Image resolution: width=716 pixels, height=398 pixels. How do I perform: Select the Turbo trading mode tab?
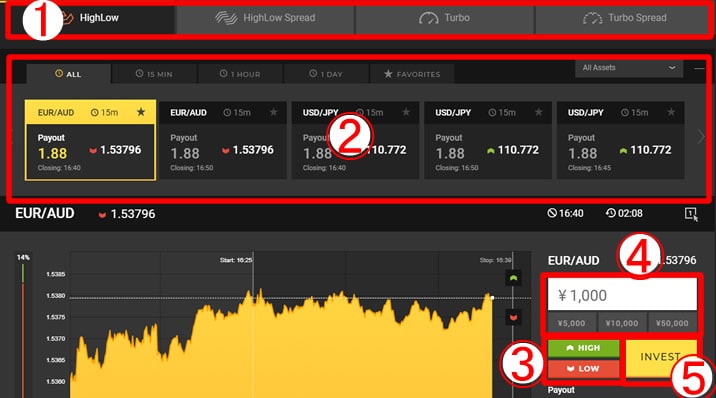(x=444, y=19)
